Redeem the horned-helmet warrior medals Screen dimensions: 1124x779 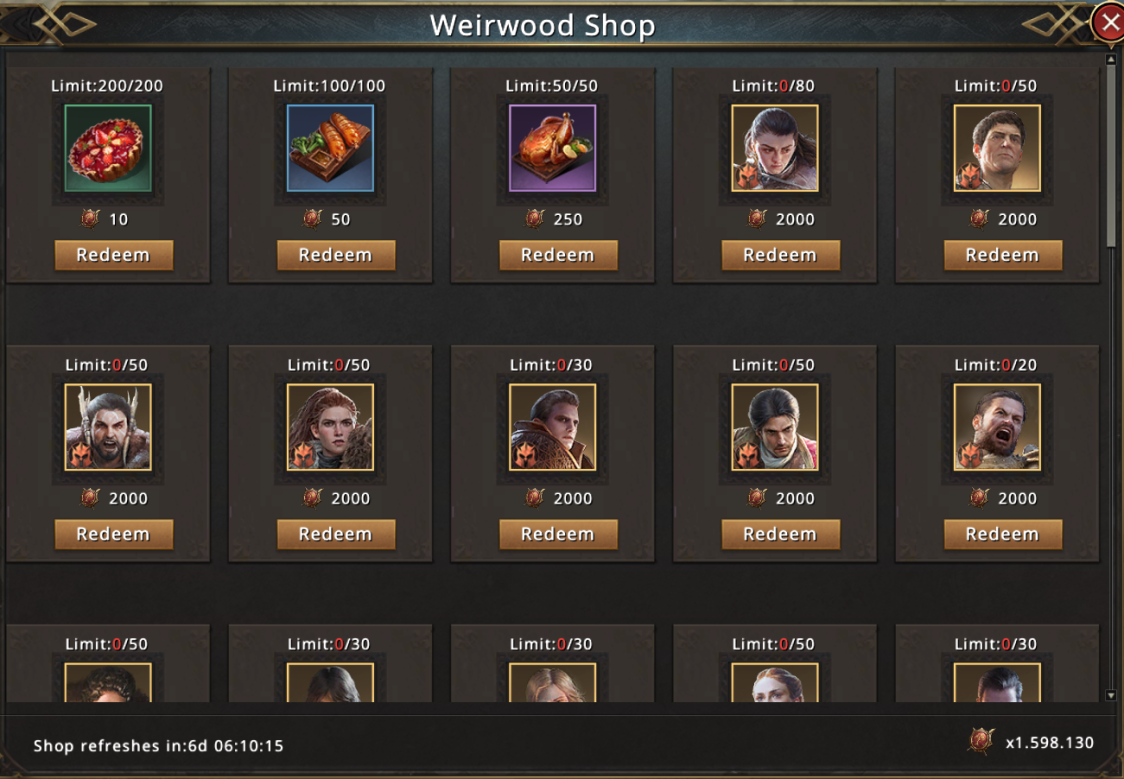point(114,535)
